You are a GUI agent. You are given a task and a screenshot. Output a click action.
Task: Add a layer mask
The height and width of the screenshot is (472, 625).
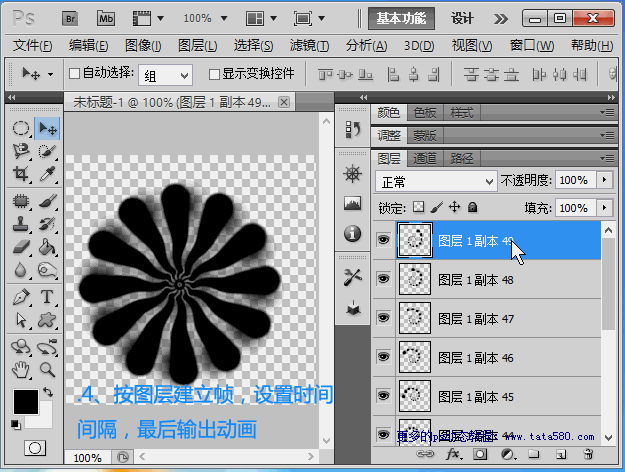(480, 454)
